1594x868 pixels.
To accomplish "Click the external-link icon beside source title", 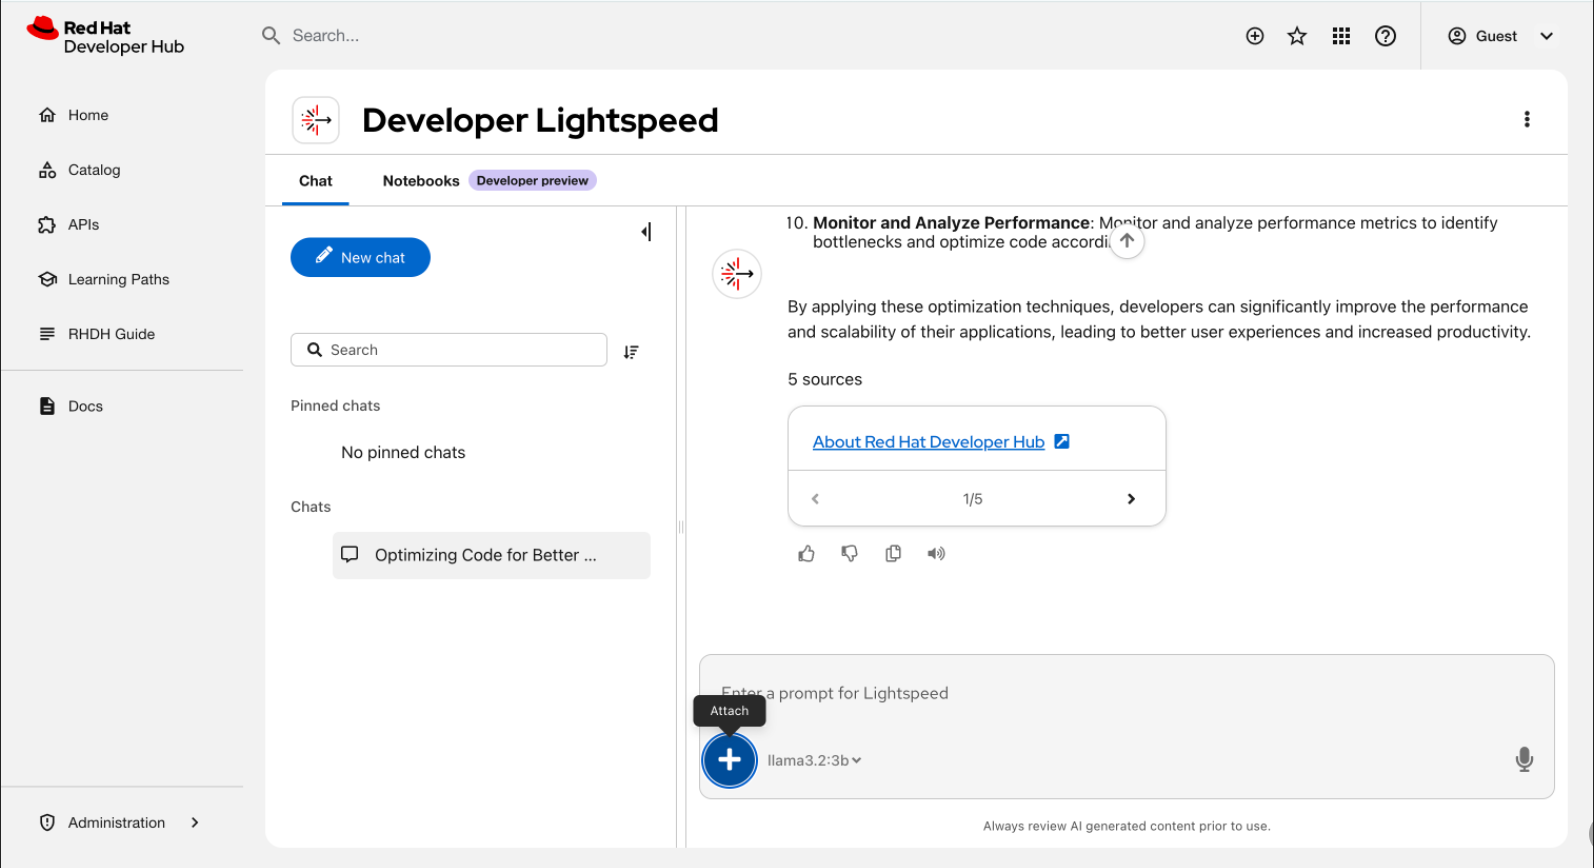I will (x=1062, y=441).
